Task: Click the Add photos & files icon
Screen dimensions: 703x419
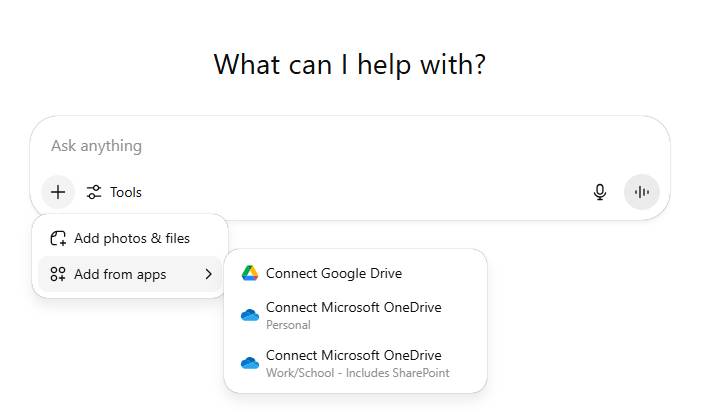Action: tap(58, 238)
